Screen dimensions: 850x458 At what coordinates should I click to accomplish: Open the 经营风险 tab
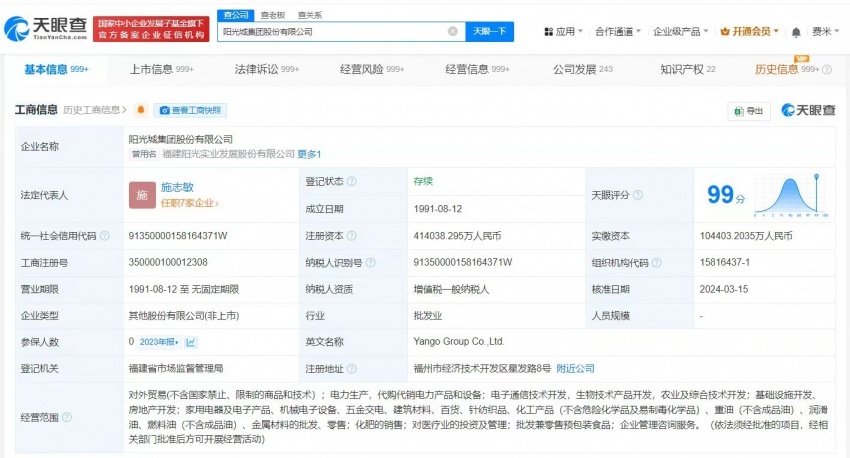(x=372, y=69)
